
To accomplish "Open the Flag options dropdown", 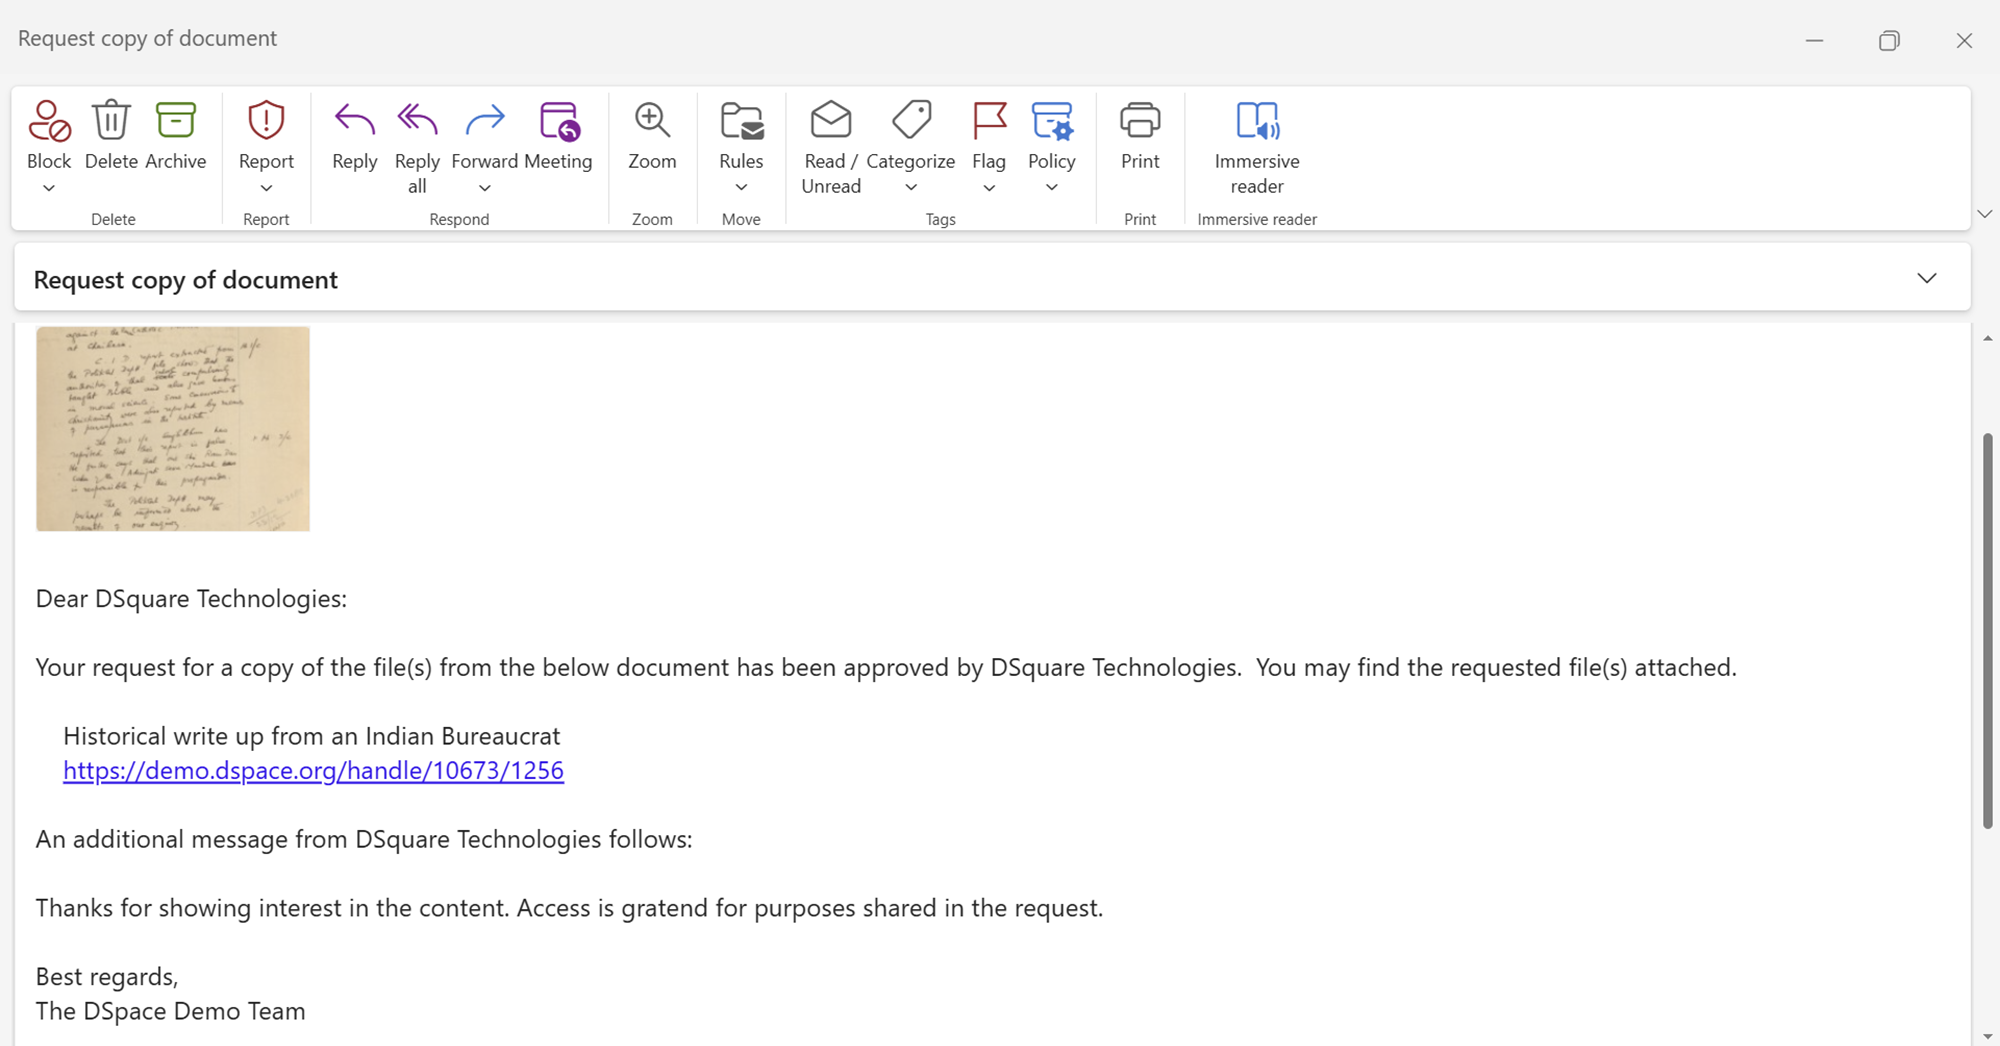I will (x=989, y=189).
